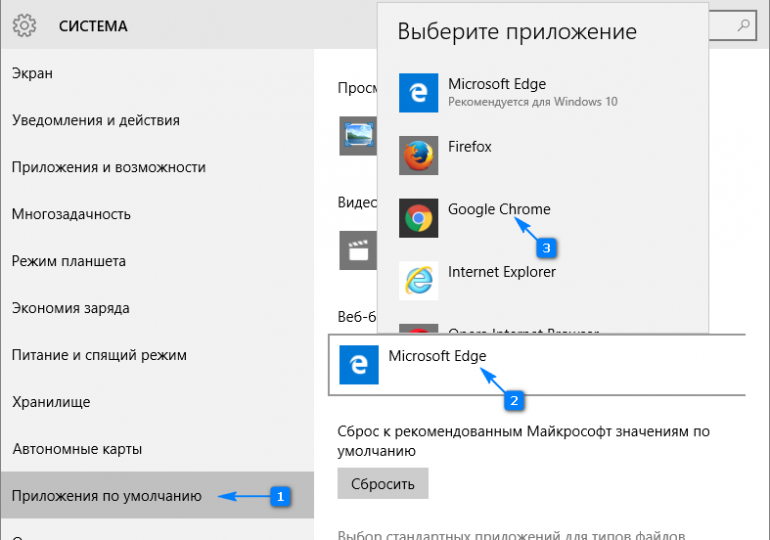Go to Приложения и возможности
This screenshot has height=540, width=770.
(x=109, y=167)
